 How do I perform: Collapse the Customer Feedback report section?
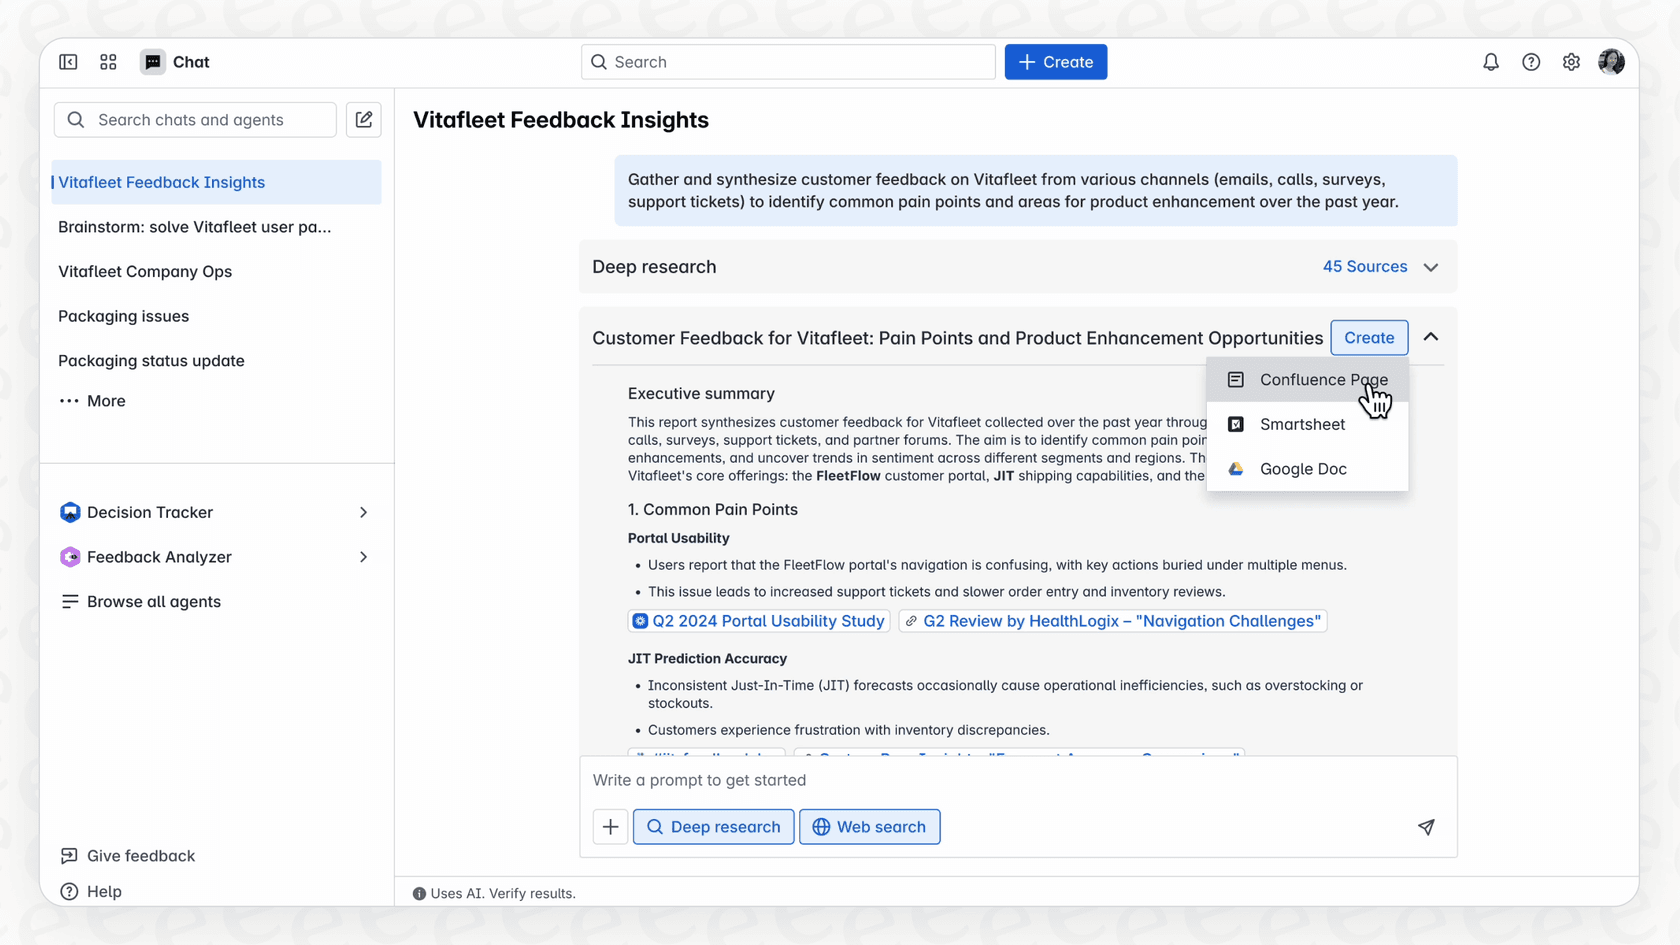point(1430,337)
